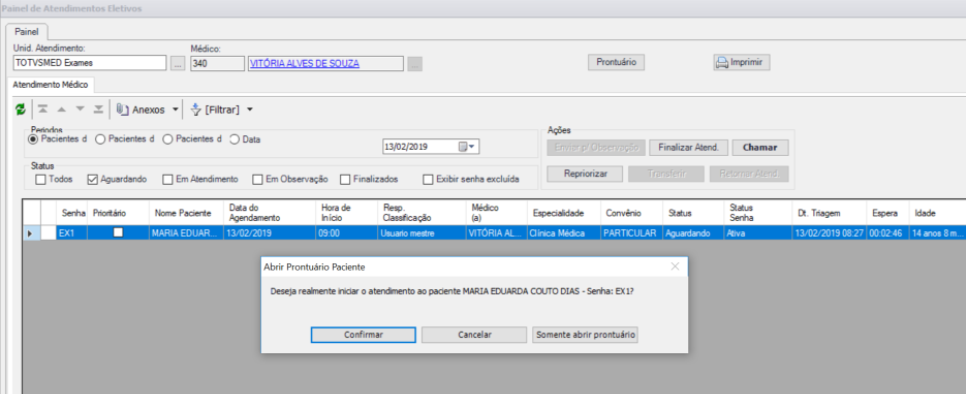Browse Unid. Atendimento lookup button
Image resolution: width=966 pixels, height=394 pixels.
pyautogui.click(x=177, y=63)
